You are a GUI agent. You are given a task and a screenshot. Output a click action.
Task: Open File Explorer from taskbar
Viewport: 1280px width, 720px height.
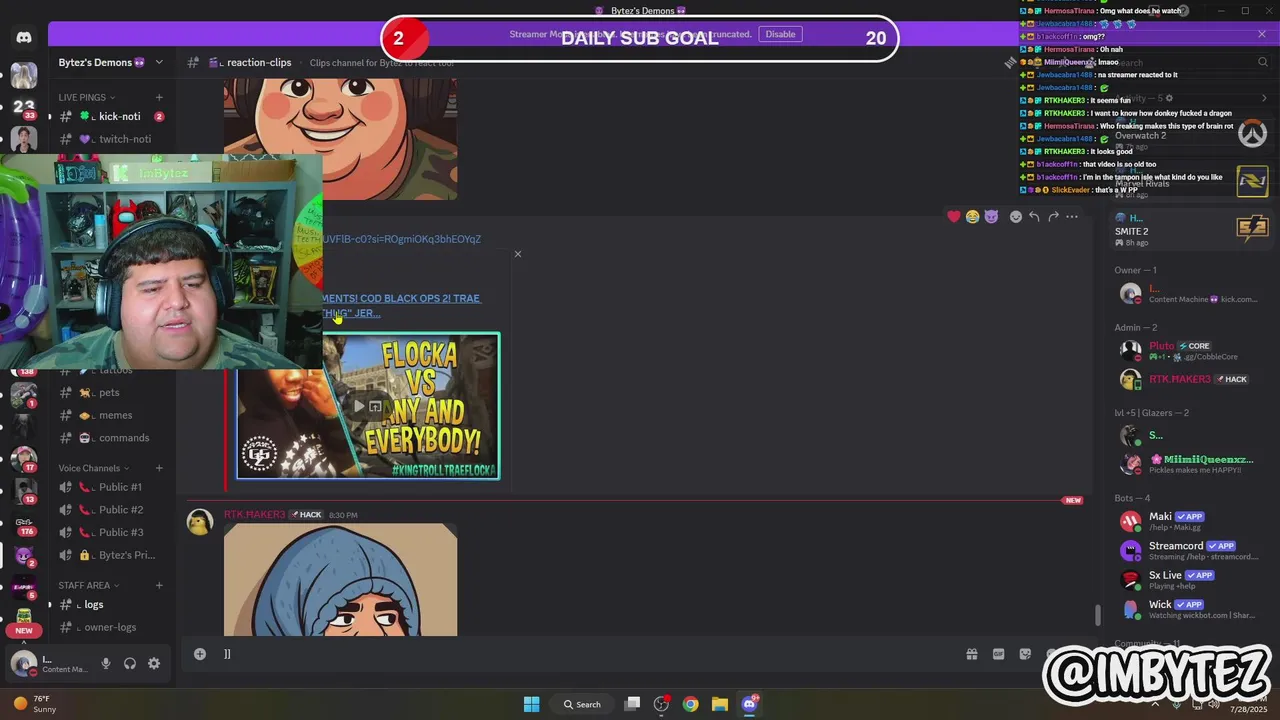point(719,704)
